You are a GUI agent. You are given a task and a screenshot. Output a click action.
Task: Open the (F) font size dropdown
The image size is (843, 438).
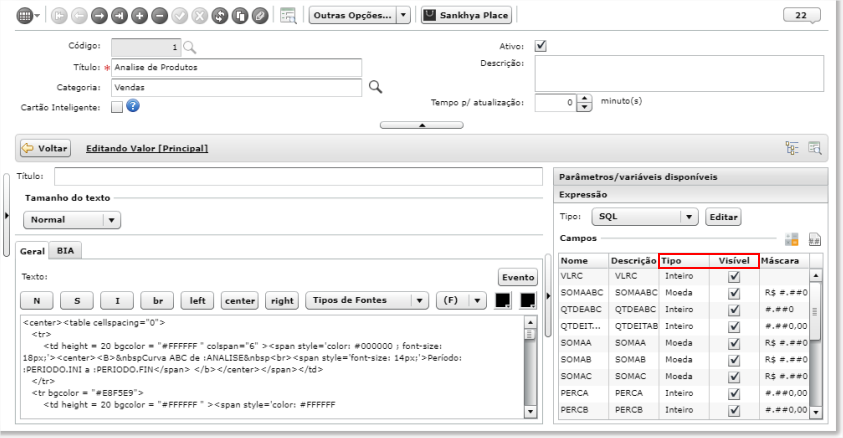461,300
